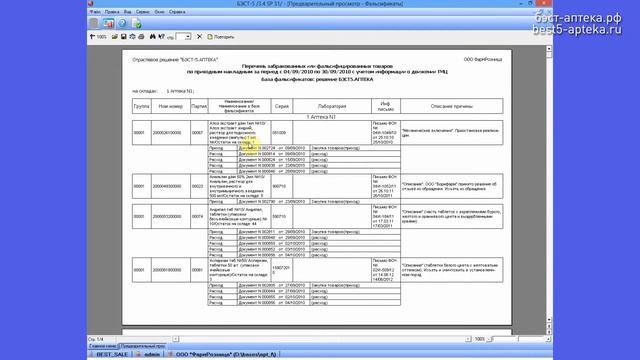Click the 100% zoom value in status area

[x=480, y=339]
